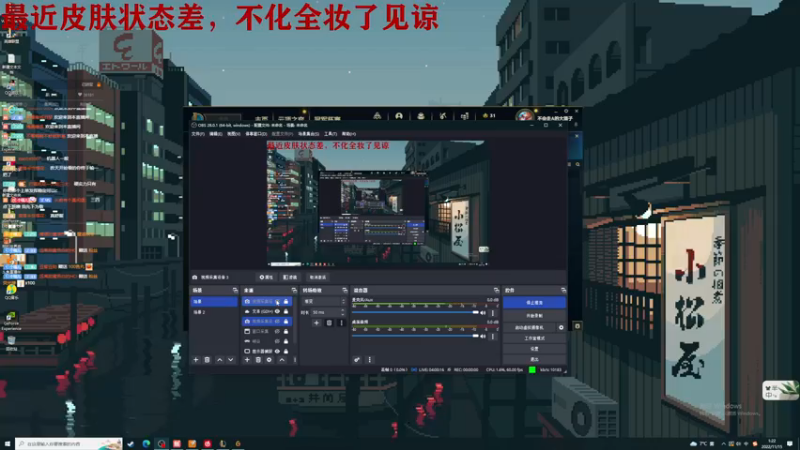This screenshot has height=450, width=800.
Task: Open the 视图(V) menu
Action: coord(234,134)
